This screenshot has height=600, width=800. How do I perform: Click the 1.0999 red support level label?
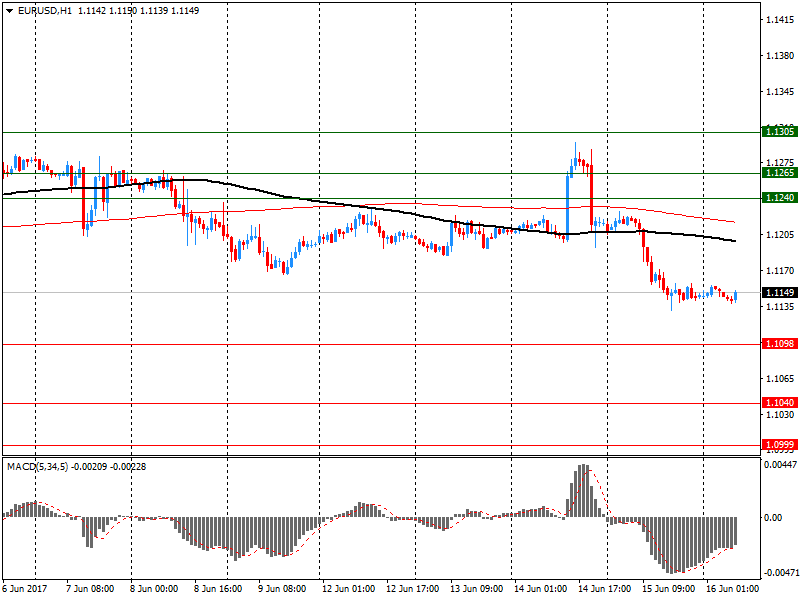[x=780, y=445]
